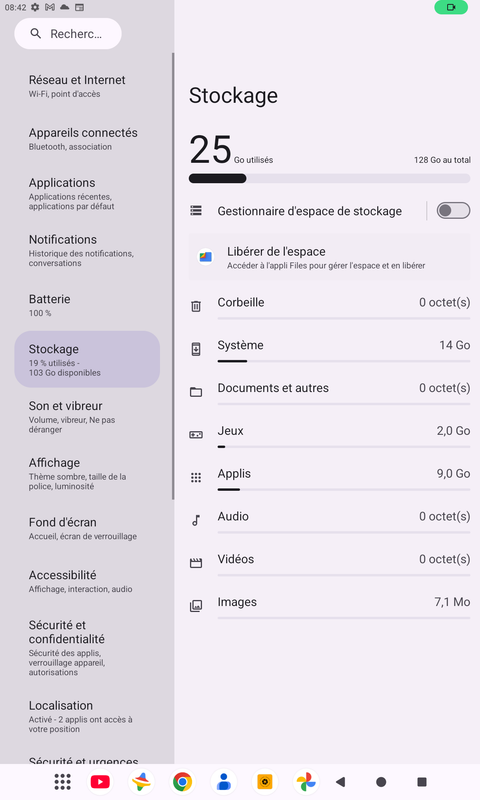Click the settings search field
Screen dimensions: 480x800
click(x=68, y=34)
